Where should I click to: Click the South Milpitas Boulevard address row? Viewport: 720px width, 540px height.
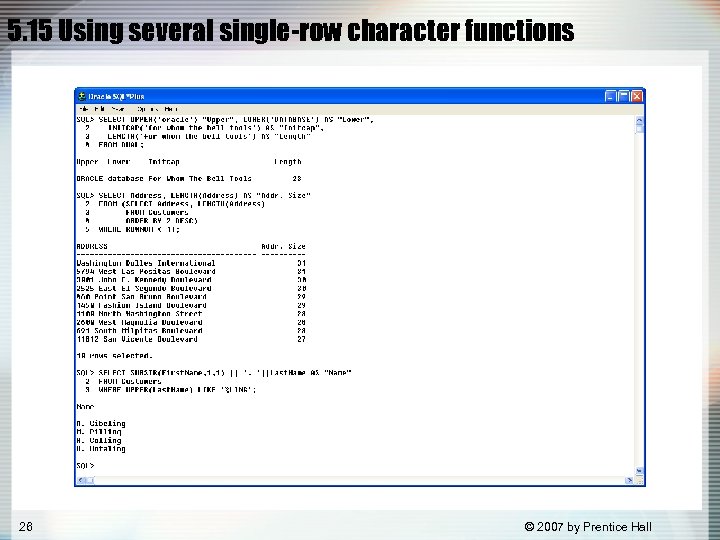(x=191, y=331)
